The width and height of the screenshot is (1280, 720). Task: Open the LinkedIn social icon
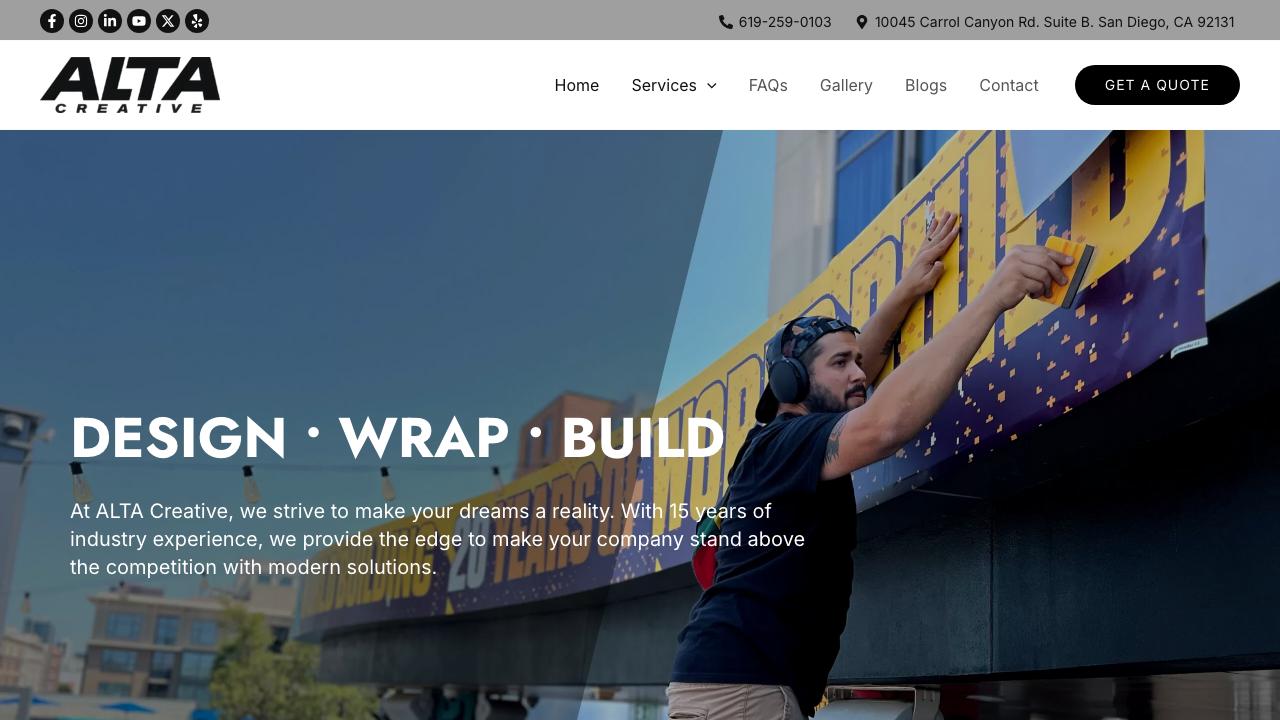110,21
